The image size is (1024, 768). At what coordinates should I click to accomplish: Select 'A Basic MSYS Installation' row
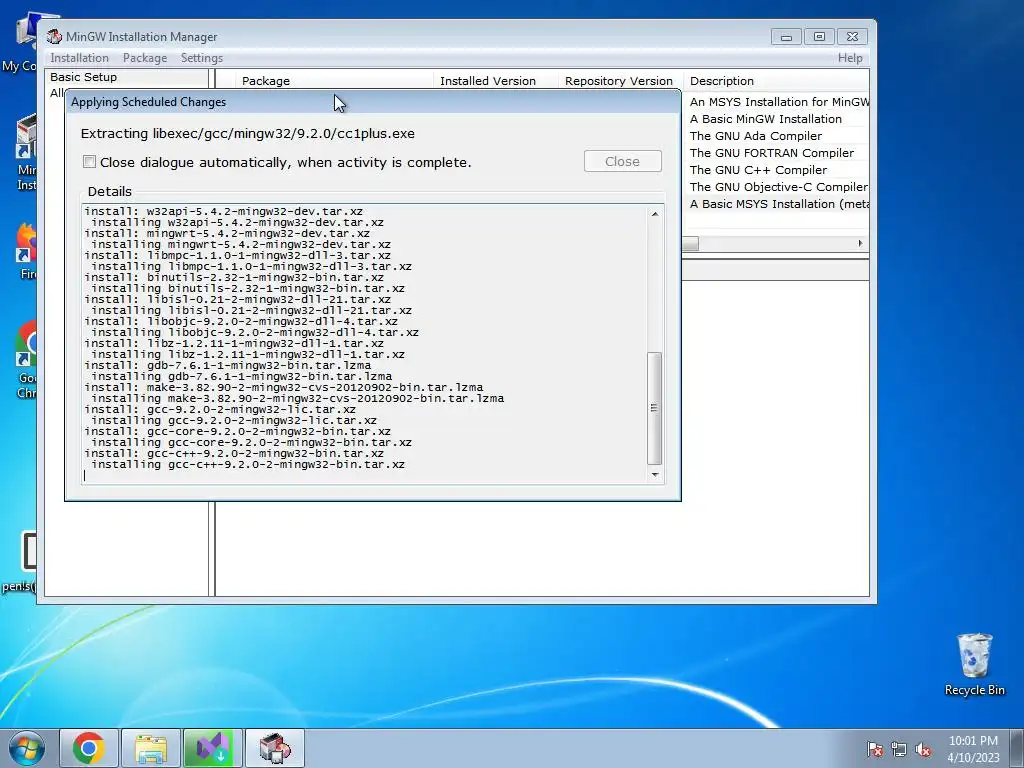click(x=778, y=204)
